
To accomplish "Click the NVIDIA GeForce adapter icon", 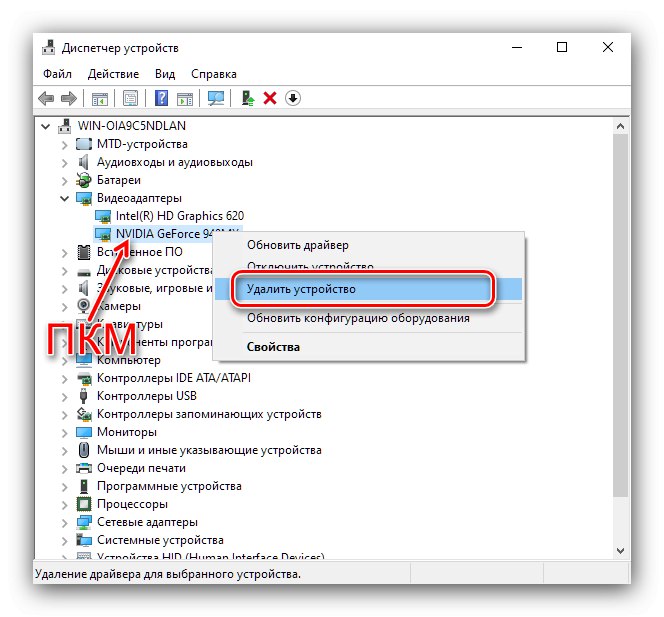I will tap(103, 234).
